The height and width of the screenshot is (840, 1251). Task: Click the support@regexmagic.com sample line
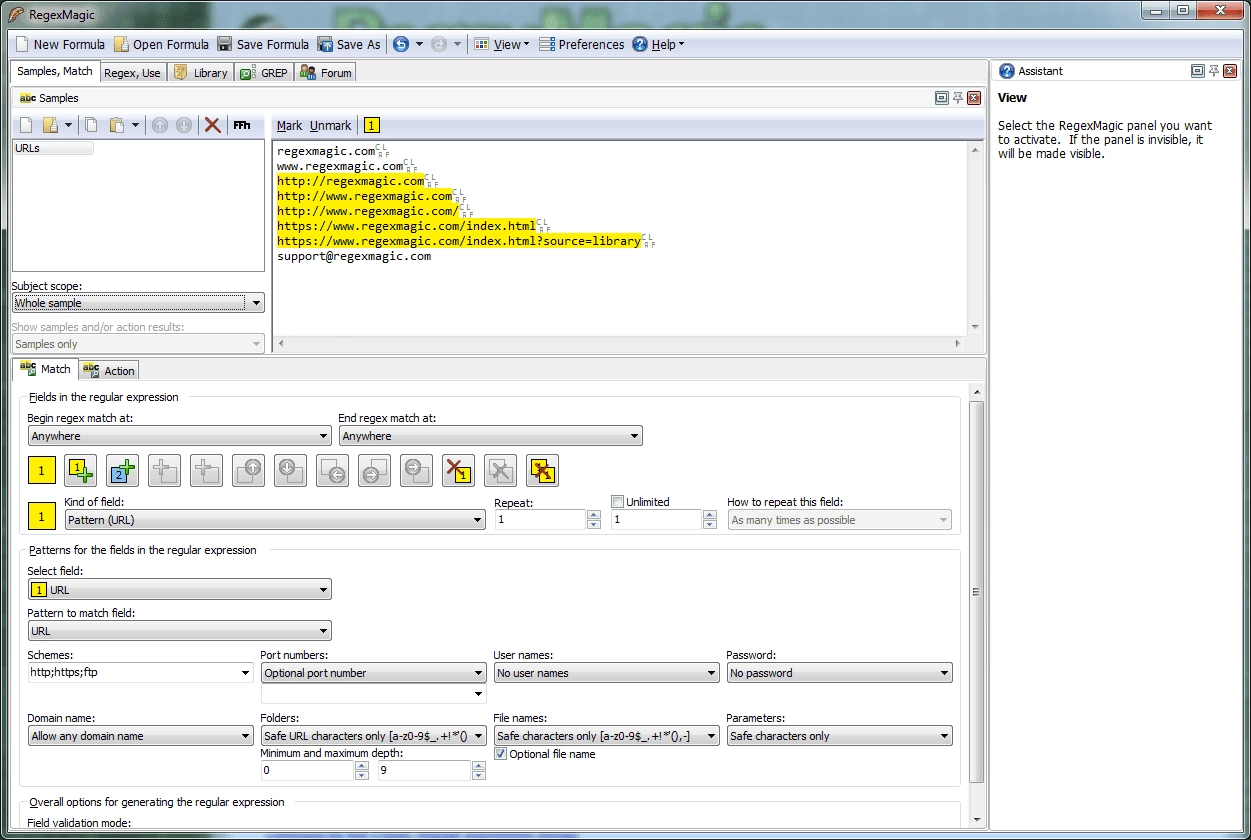coord(354,257)
